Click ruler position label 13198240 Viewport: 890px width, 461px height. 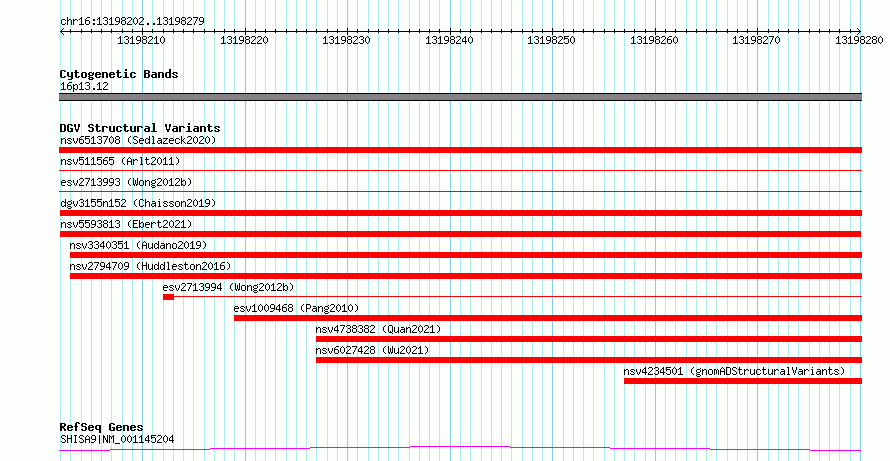pyautogui.click(x=449, y=40)
